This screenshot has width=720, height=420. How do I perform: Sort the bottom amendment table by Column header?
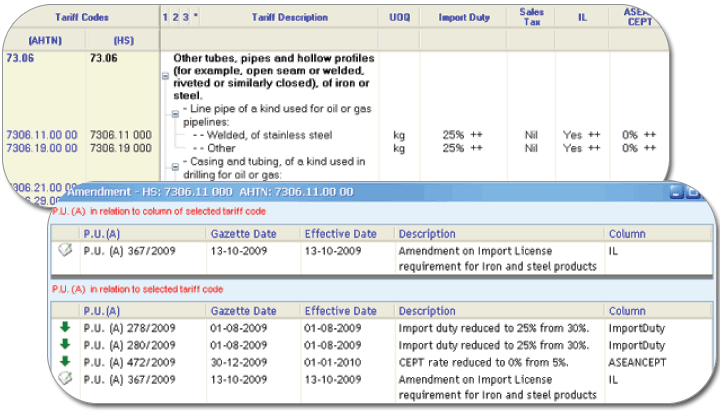tap(627, 311)
